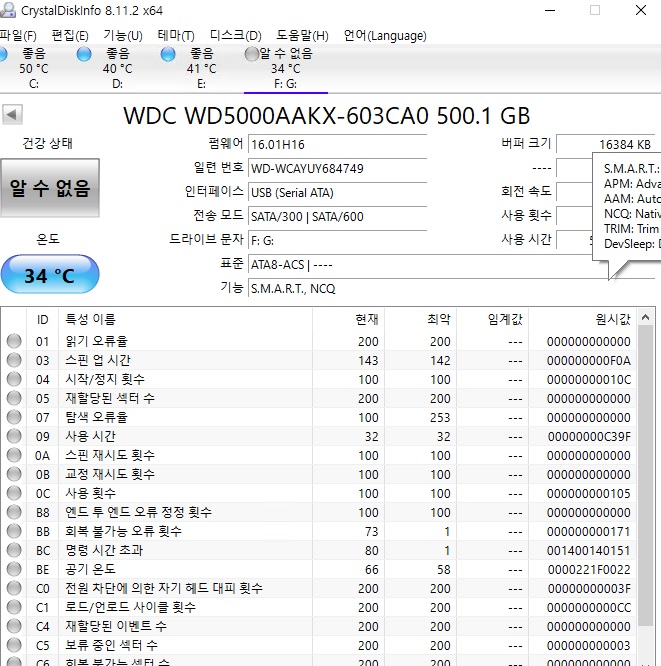Click the 회전 속도 label

[x=526, y=192]
